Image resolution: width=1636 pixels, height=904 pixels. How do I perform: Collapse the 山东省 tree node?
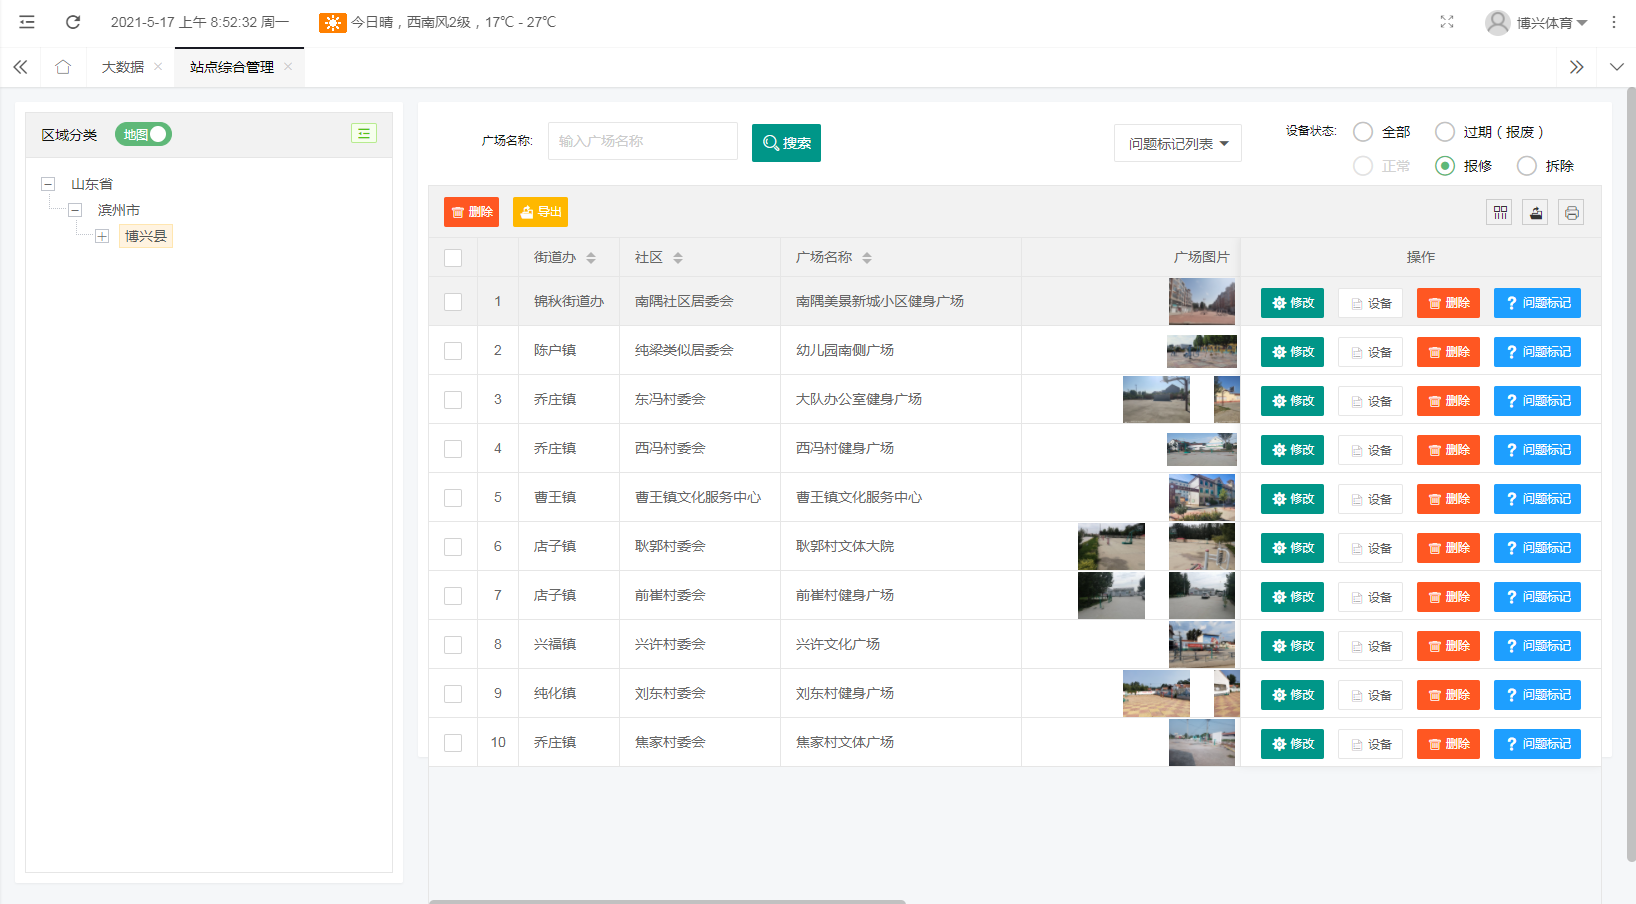[48, 184]
